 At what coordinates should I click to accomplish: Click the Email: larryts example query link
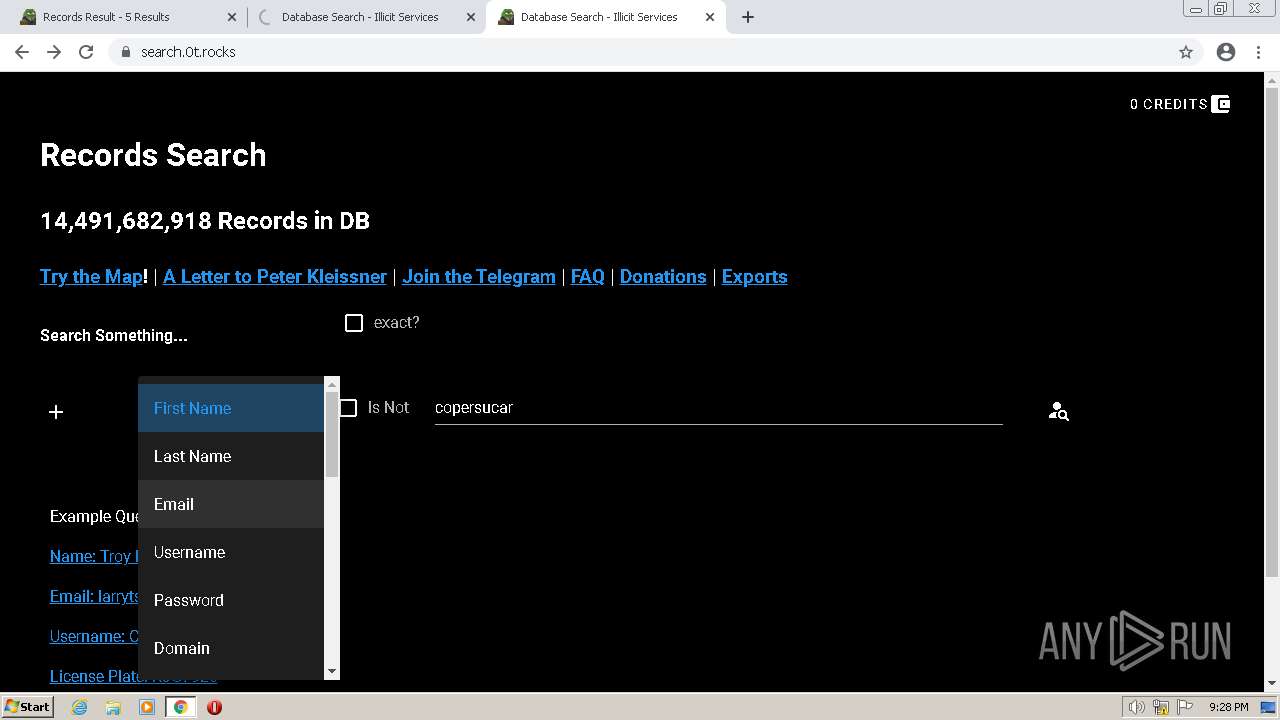[x=94, y=596]
